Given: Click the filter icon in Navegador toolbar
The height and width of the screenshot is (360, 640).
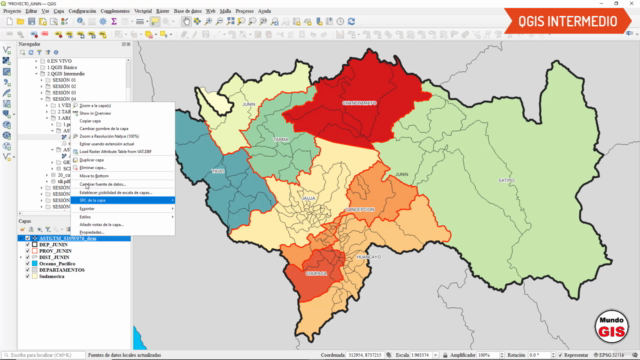Looking at the screenshot, I should (x=39, y=52).
